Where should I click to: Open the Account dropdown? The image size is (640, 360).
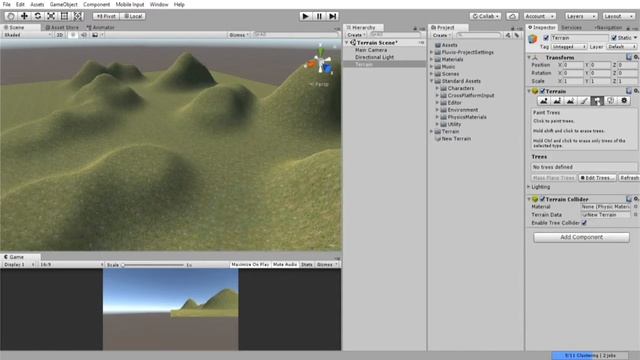[x=539, y=16]
